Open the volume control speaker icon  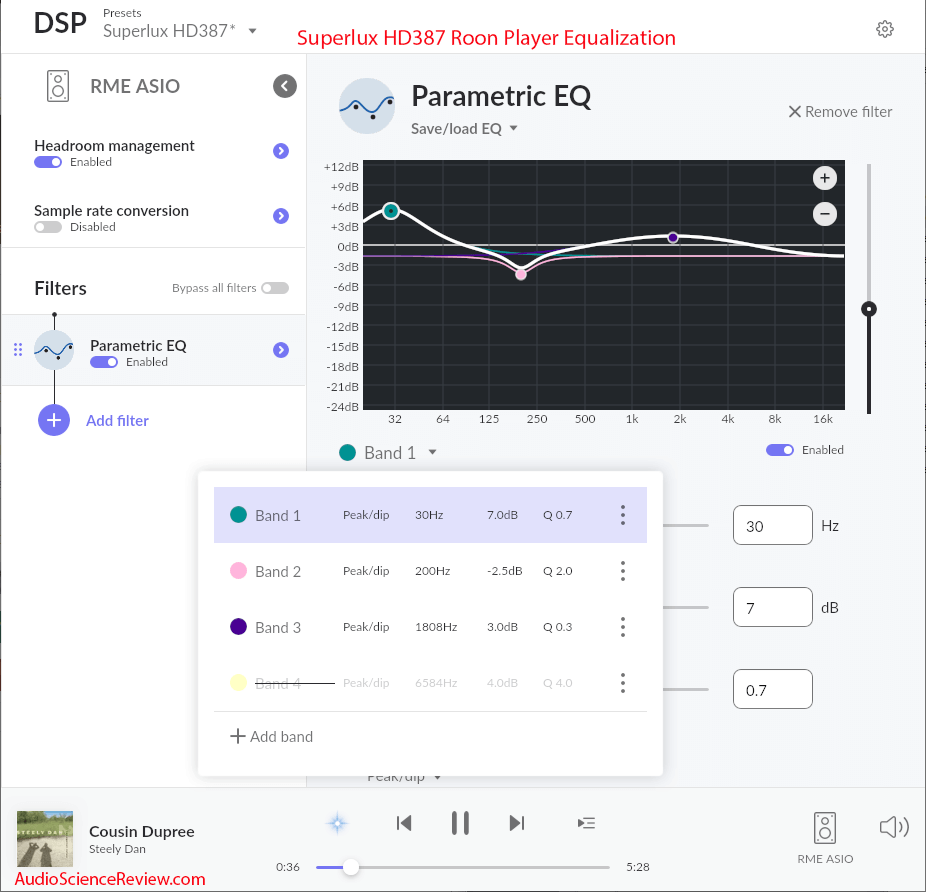894,827
